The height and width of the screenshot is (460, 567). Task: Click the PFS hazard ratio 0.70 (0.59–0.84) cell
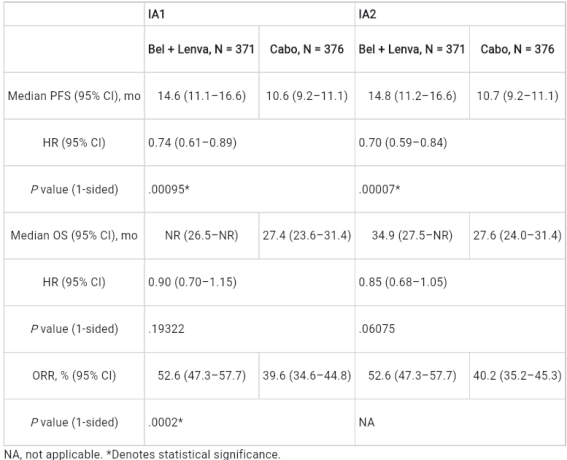pos(460,142)
